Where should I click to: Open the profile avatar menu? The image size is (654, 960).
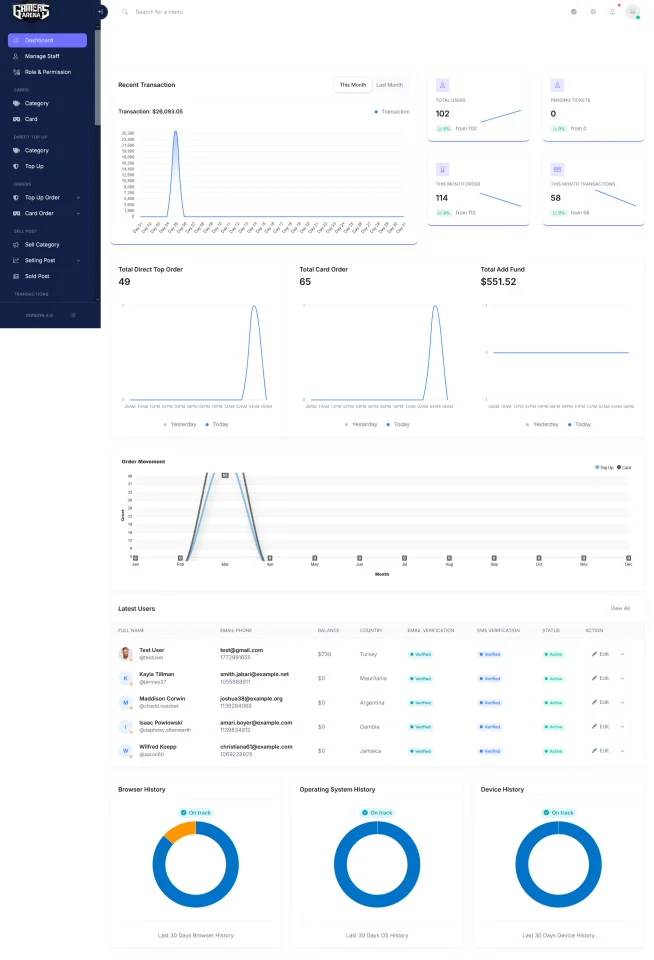pyautogui.click(x=633, y=12)
